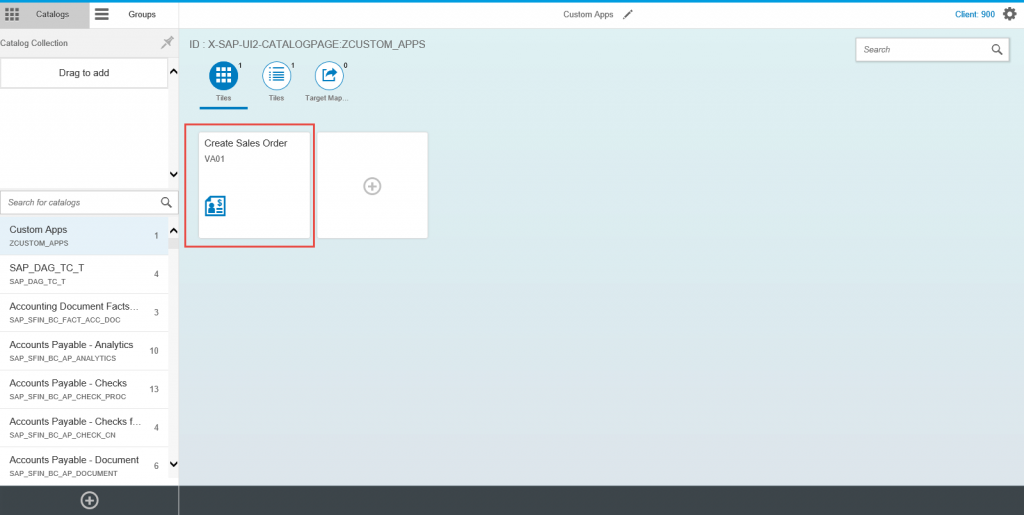Open the Catalogs grid icon

point(12,14)
